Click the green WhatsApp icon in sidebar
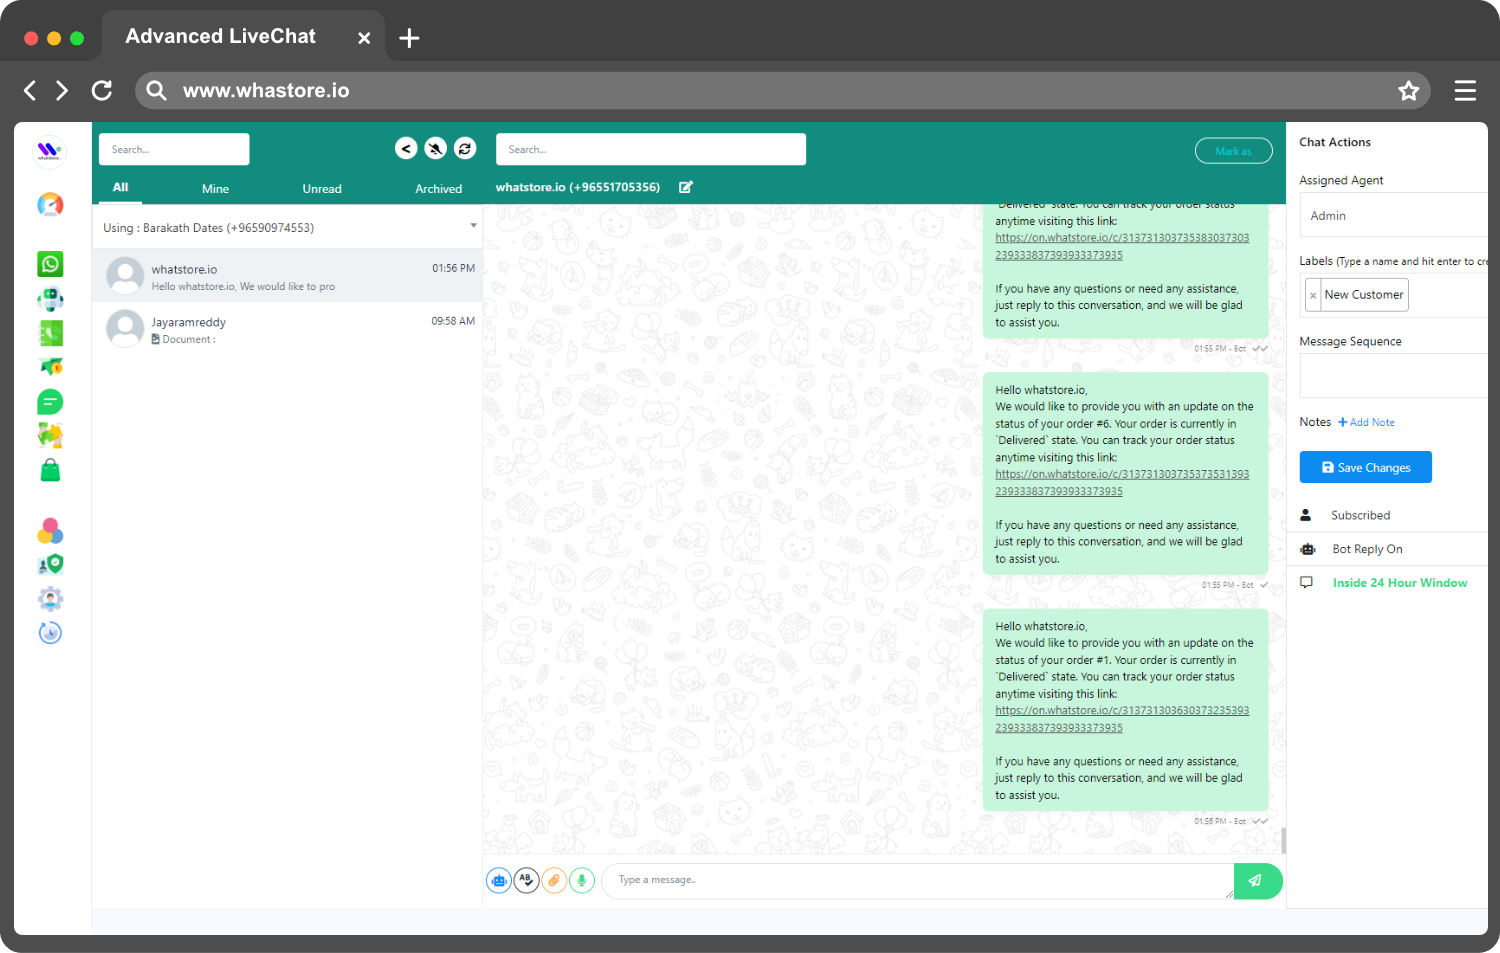1500x953 pixels. tap(50, 264)
